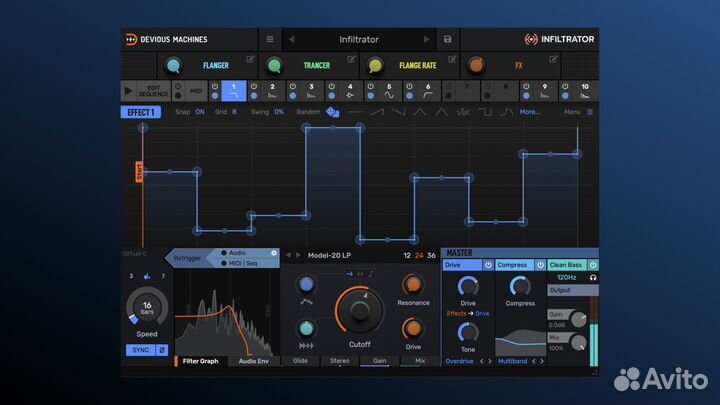Select previous filter model arrow
Viewport: 720px width, 405px height.
tap(288, 255)
